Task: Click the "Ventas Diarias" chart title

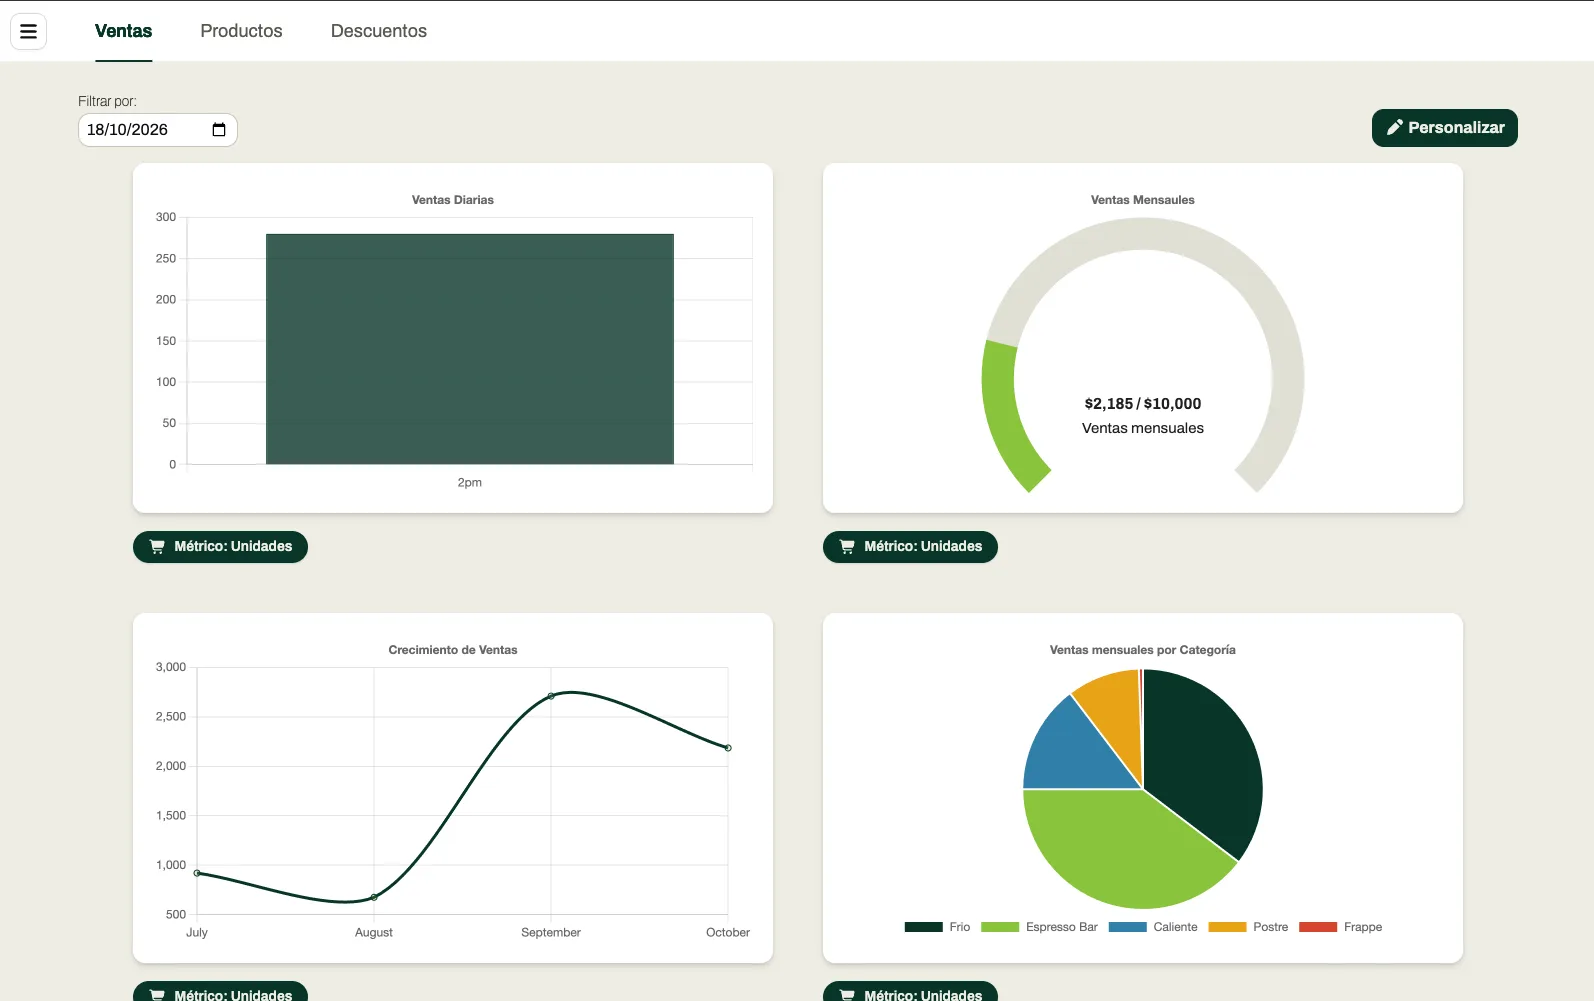Action: [453, 200]
